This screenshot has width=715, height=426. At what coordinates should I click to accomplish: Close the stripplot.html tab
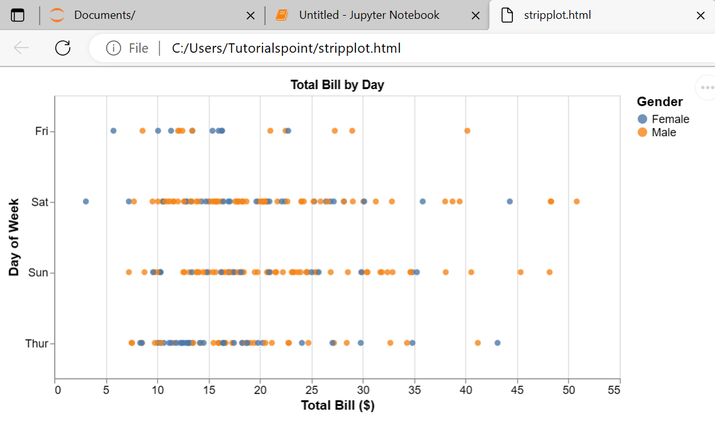[699, 16]
